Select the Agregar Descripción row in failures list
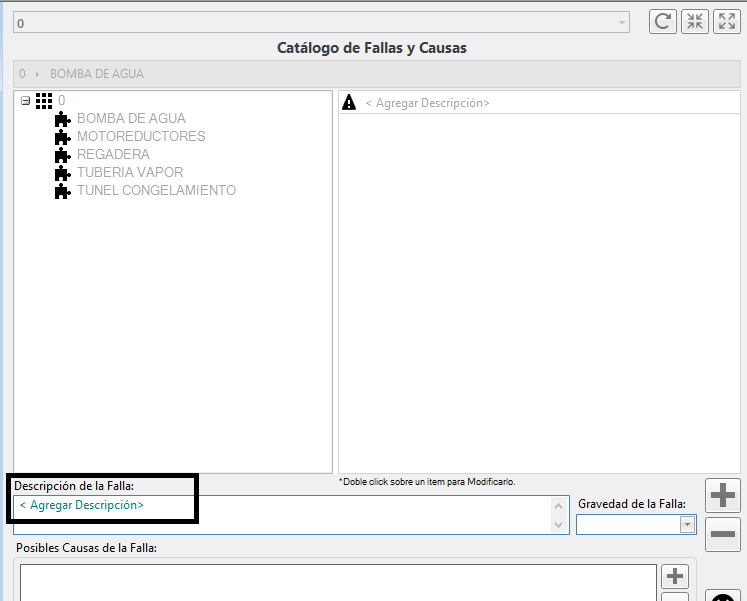 click(539, 103)
